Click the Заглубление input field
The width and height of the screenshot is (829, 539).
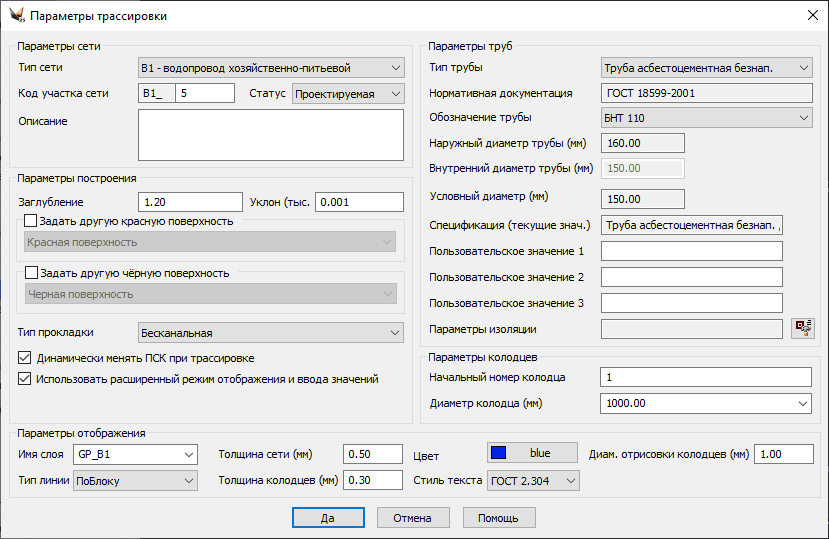pyautogui.click(x=190, y=202)
